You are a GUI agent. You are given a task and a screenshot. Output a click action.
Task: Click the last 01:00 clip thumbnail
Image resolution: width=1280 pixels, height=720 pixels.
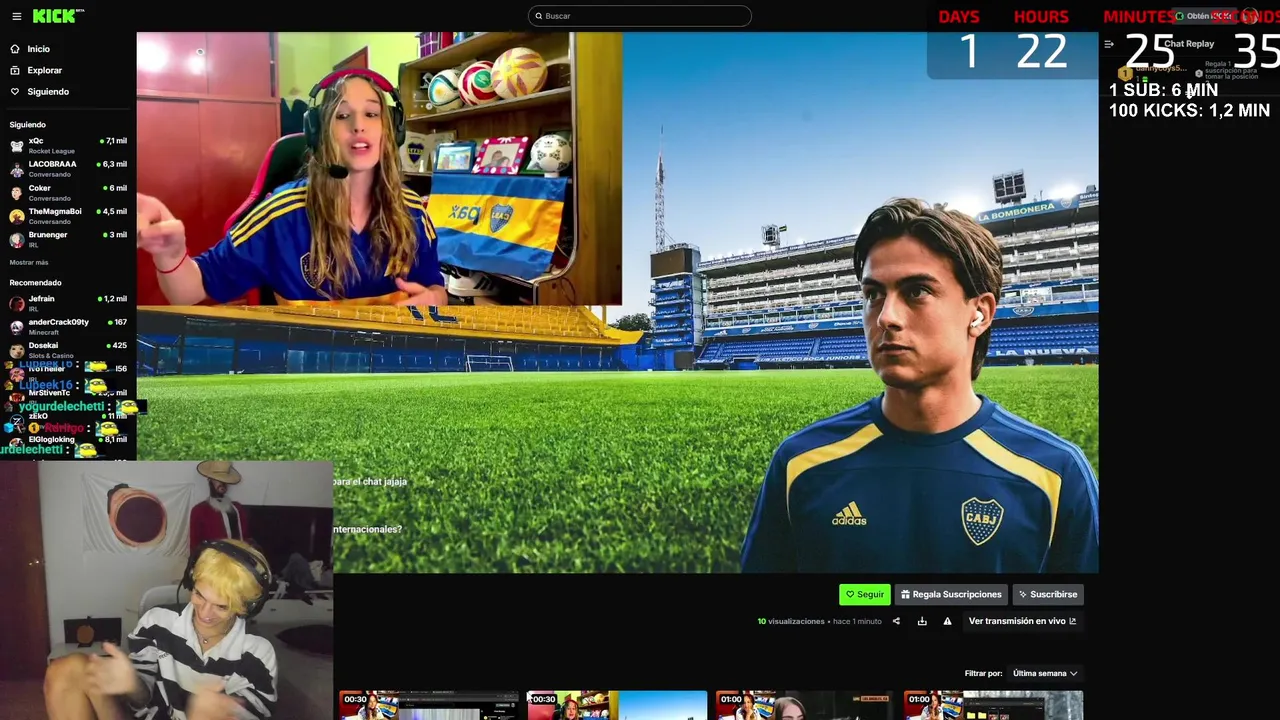(x=993, y=705)
